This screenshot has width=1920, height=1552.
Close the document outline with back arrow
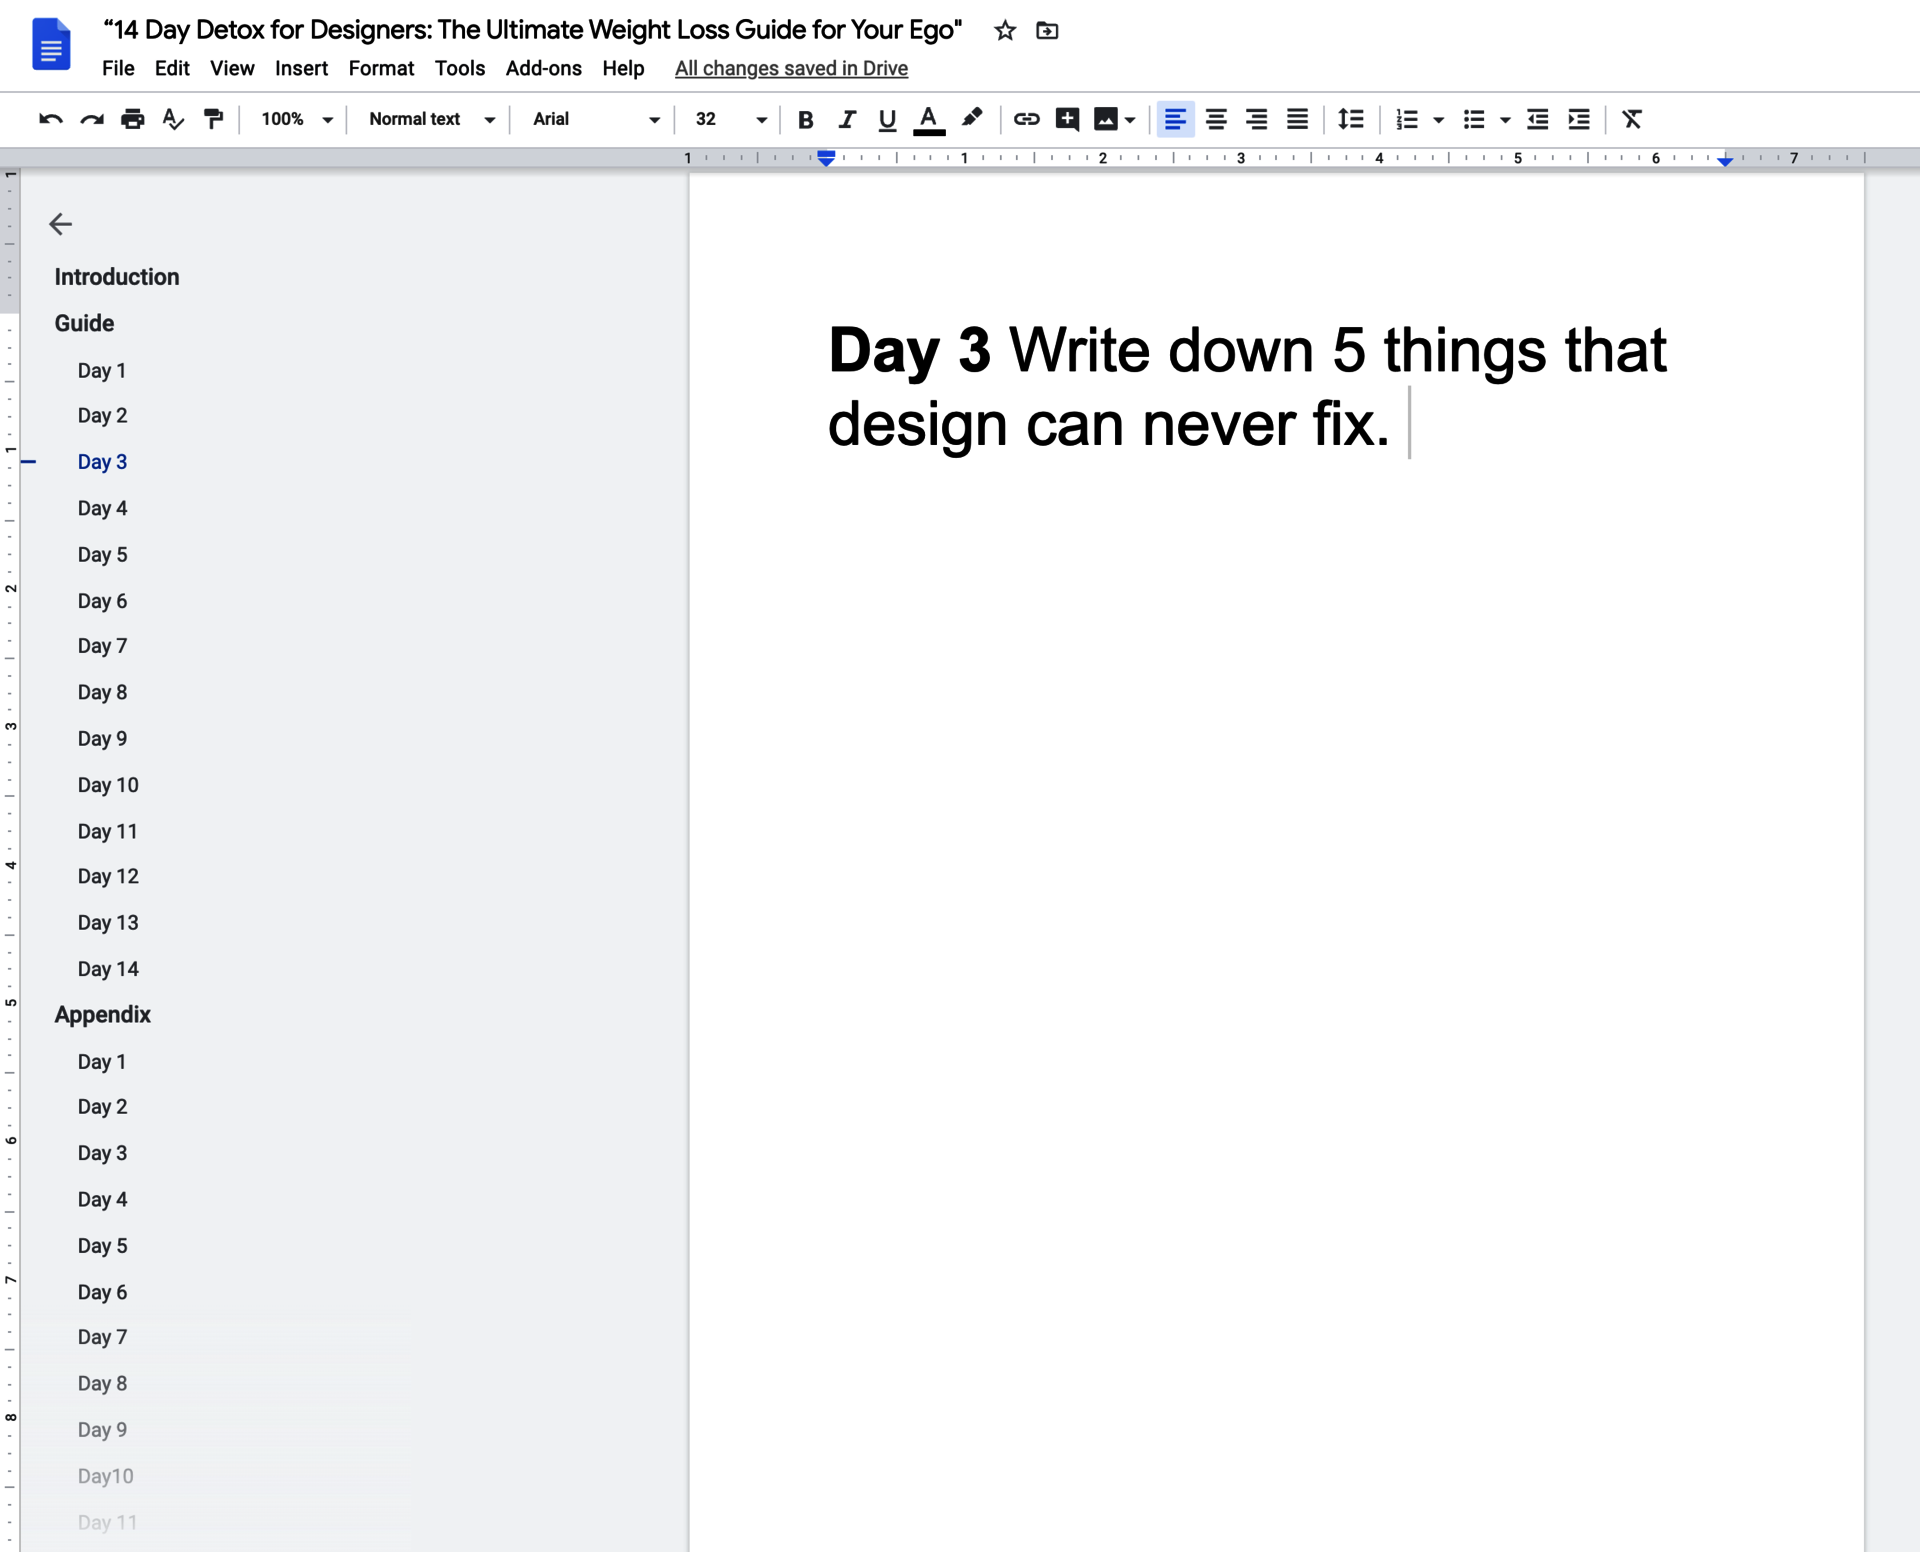(x=61, y=224)
